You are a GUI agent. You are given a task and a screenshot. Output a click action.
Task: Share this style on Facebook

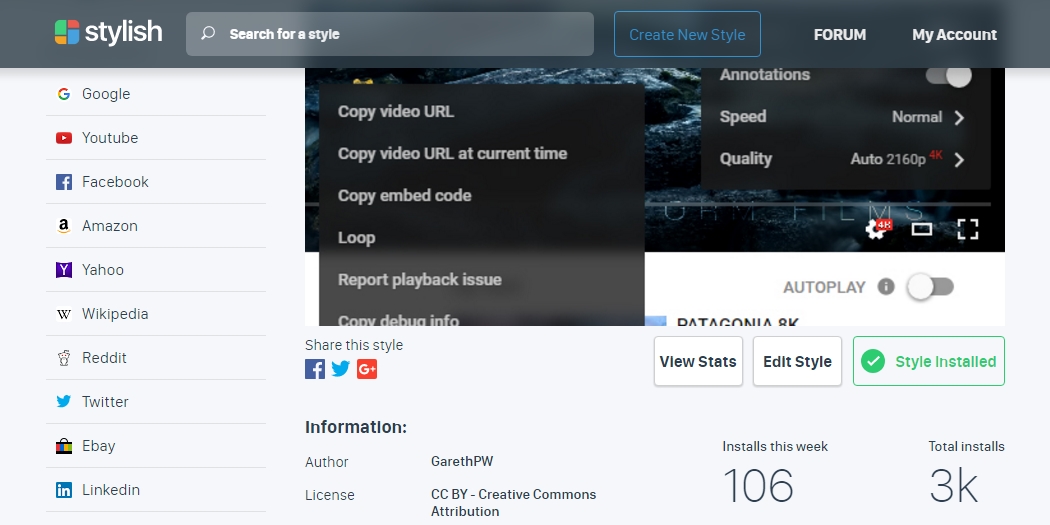[x=315, y=369]
